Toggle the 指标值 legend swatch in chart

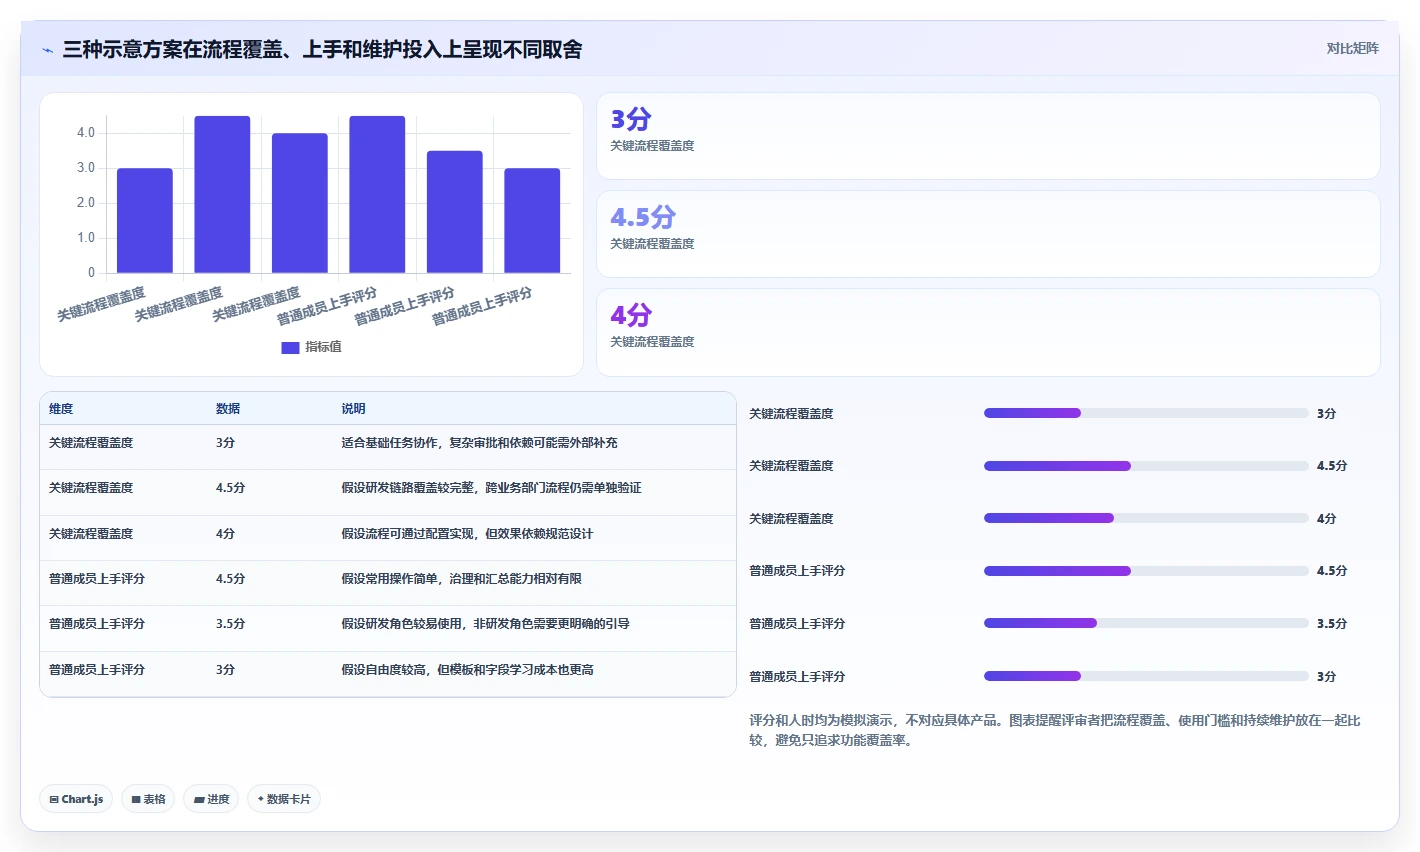(290, 347)
